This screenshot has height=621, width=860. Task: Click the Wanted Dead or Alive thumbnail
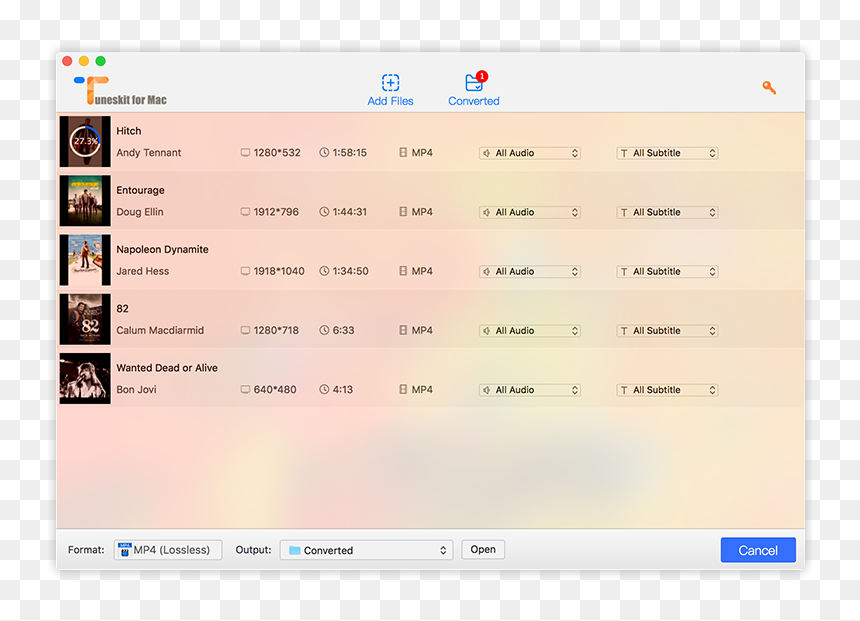point(85,379)
